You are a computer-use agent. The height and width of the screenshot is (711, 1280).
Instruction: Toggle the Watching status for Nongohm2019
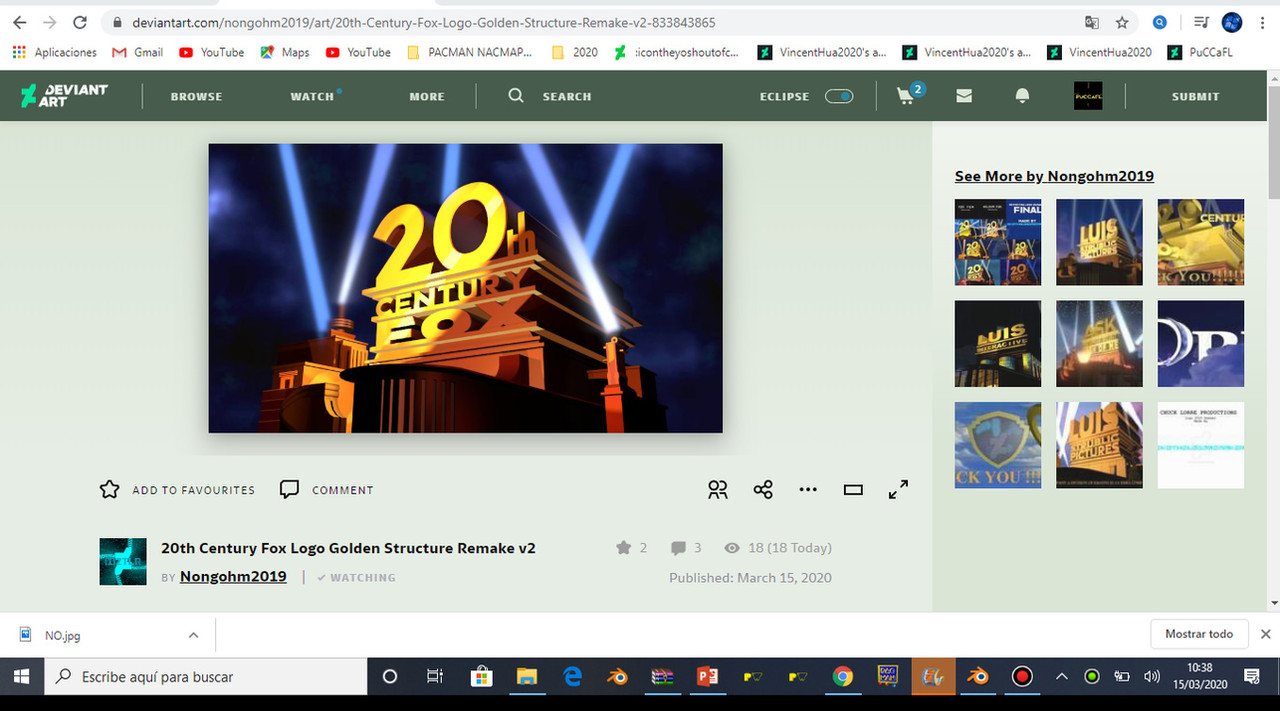(x=356, y=577)
